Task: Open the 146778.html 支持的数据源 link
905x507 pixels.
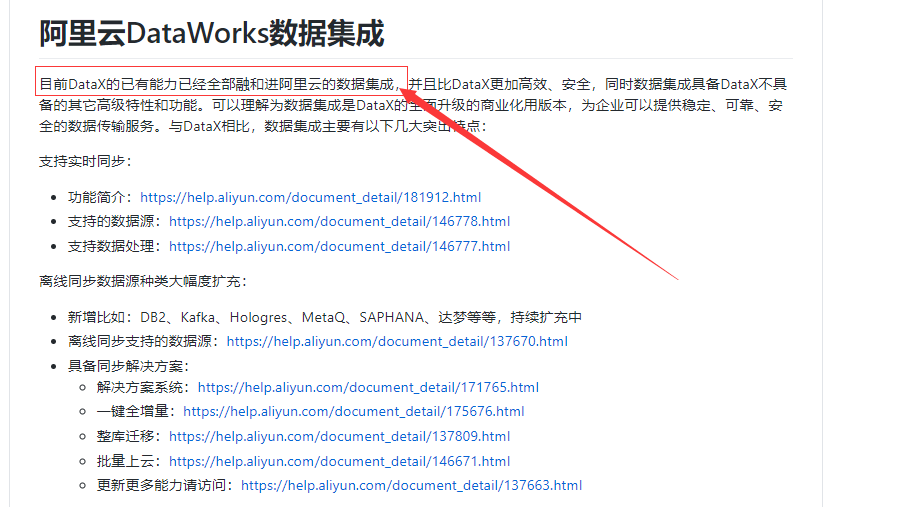Action: tap(339, 222)
